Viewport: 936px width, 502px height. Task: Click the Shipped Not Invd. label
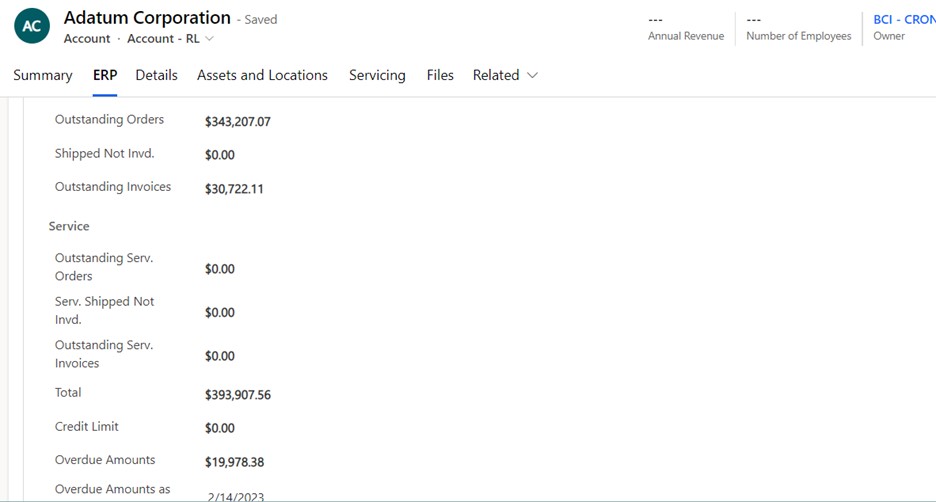click(104, 153)
